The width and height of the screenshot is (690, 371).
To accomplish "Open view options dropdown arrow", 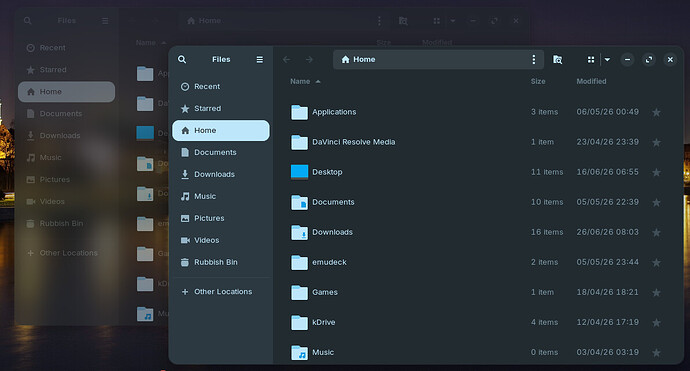I will tap(607, 59).
